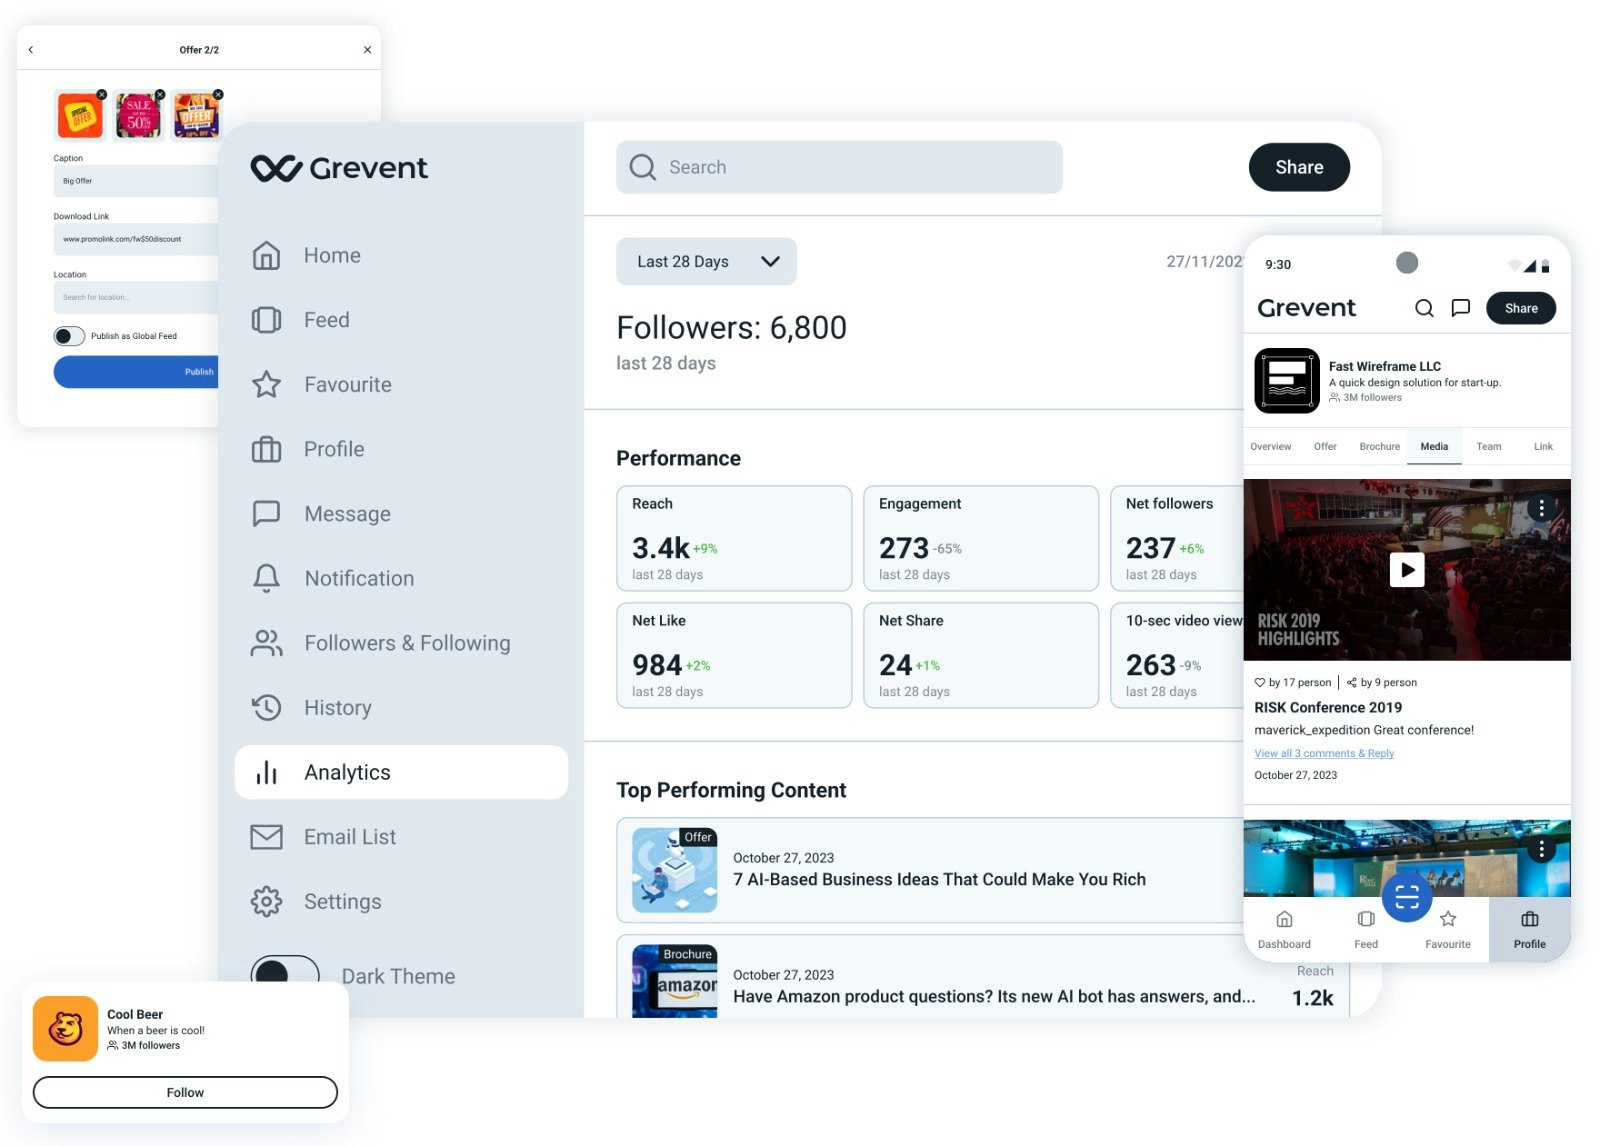Switch to Team tab in mobile profile
Image resolution: width=1600 pixels, height=1146 pixels.
click(x=1488, y=447)
